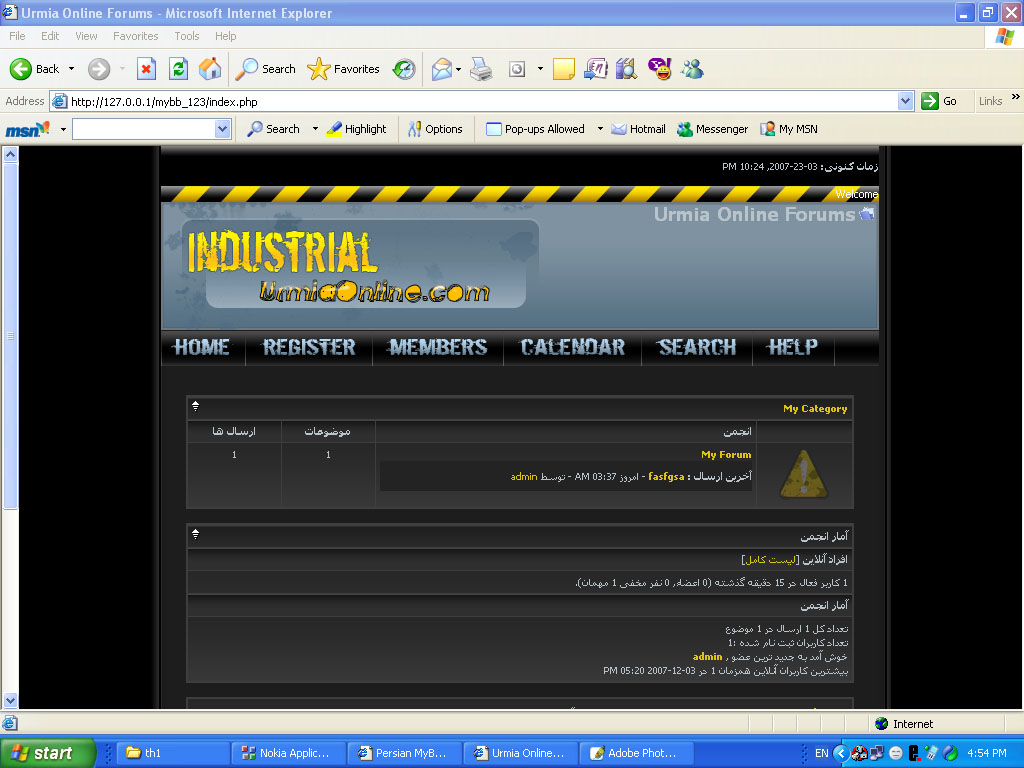Open the My Category link
The height and width of the screenshot is (768, 1024).
point(815,409)
